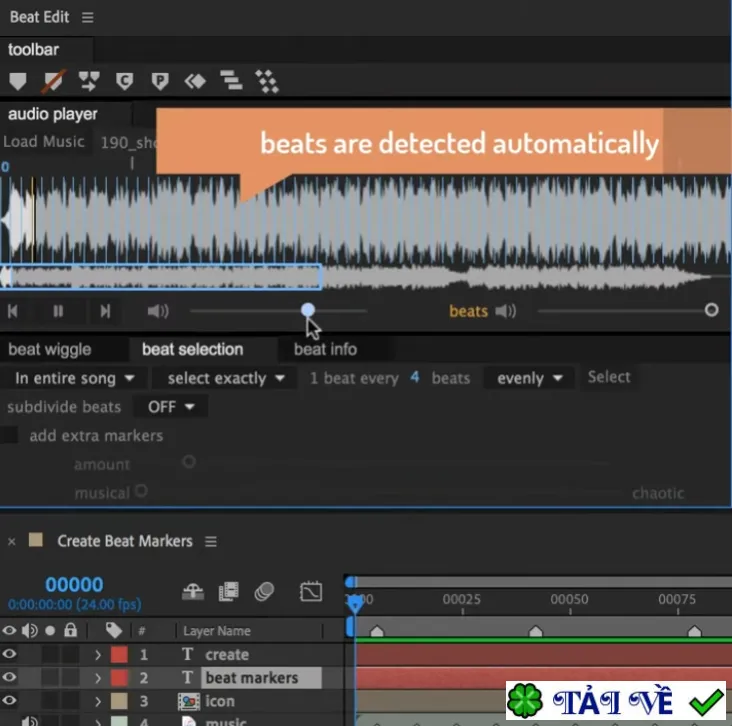Image resolution: width=732 pixels, height=726 pixels.
Task: Click the red label swatch of beat markers layer
Action: pos(119,678)
